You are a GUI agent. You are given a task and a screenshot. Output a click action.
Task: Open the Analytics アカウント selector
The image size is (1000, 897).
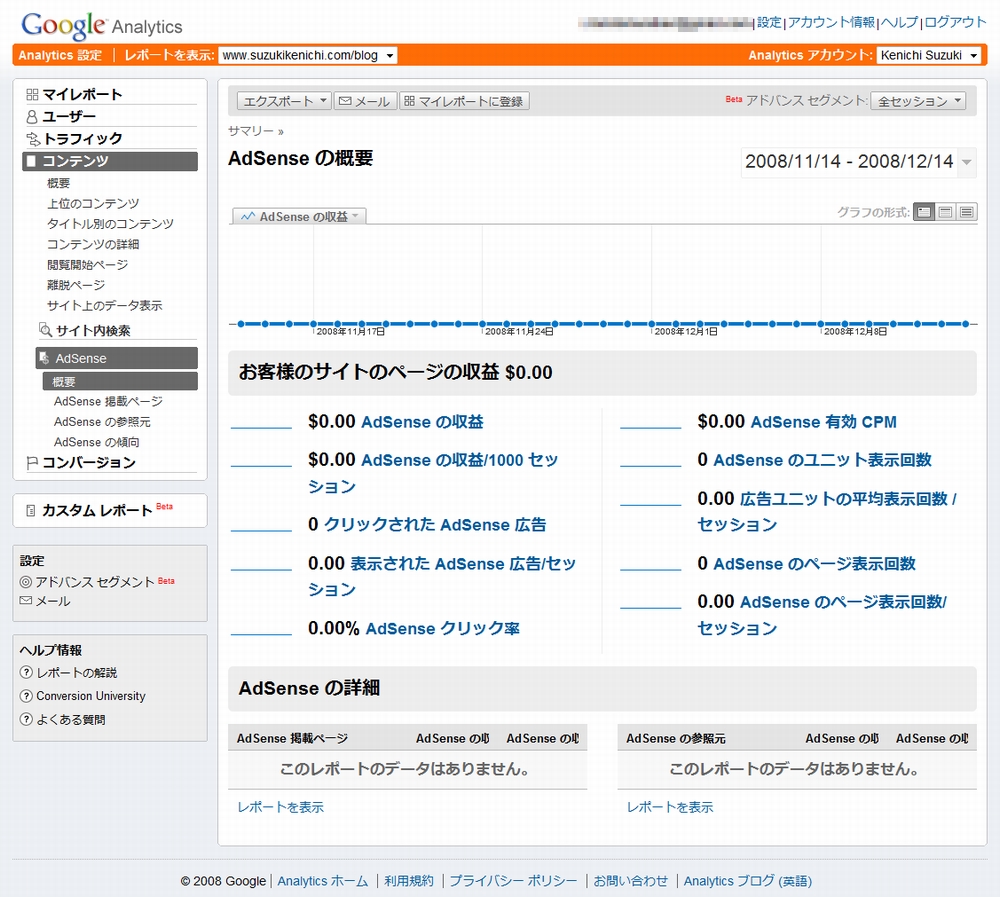928,55
